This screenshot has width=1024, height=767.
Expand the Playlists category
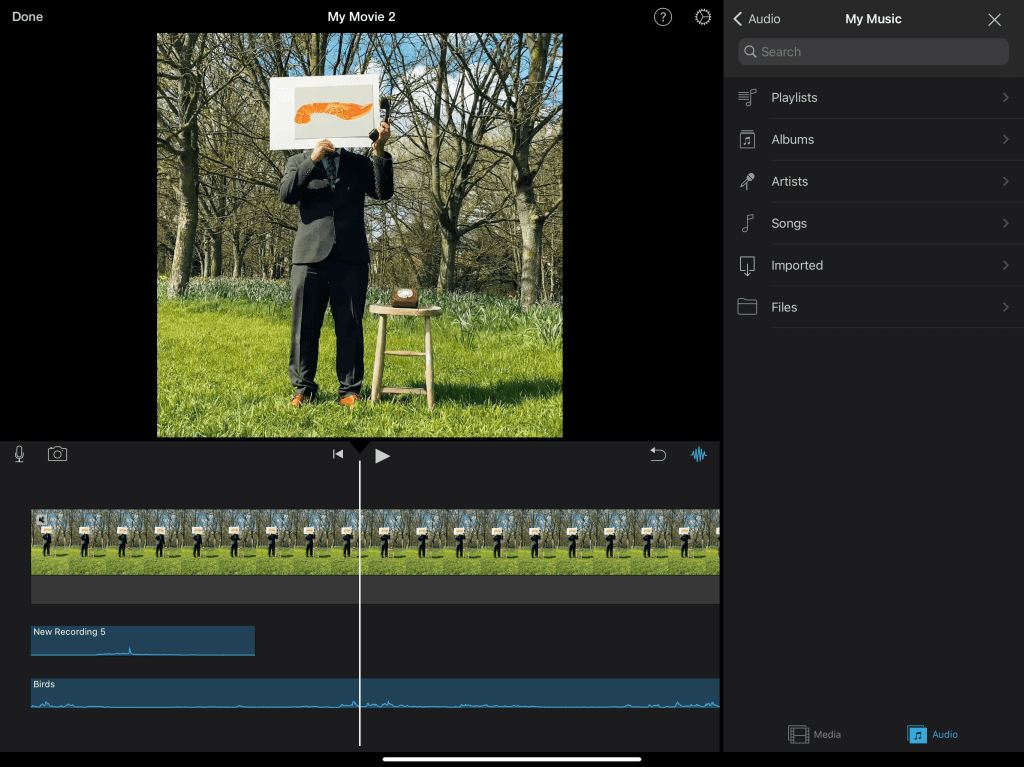tap(873, 98)
